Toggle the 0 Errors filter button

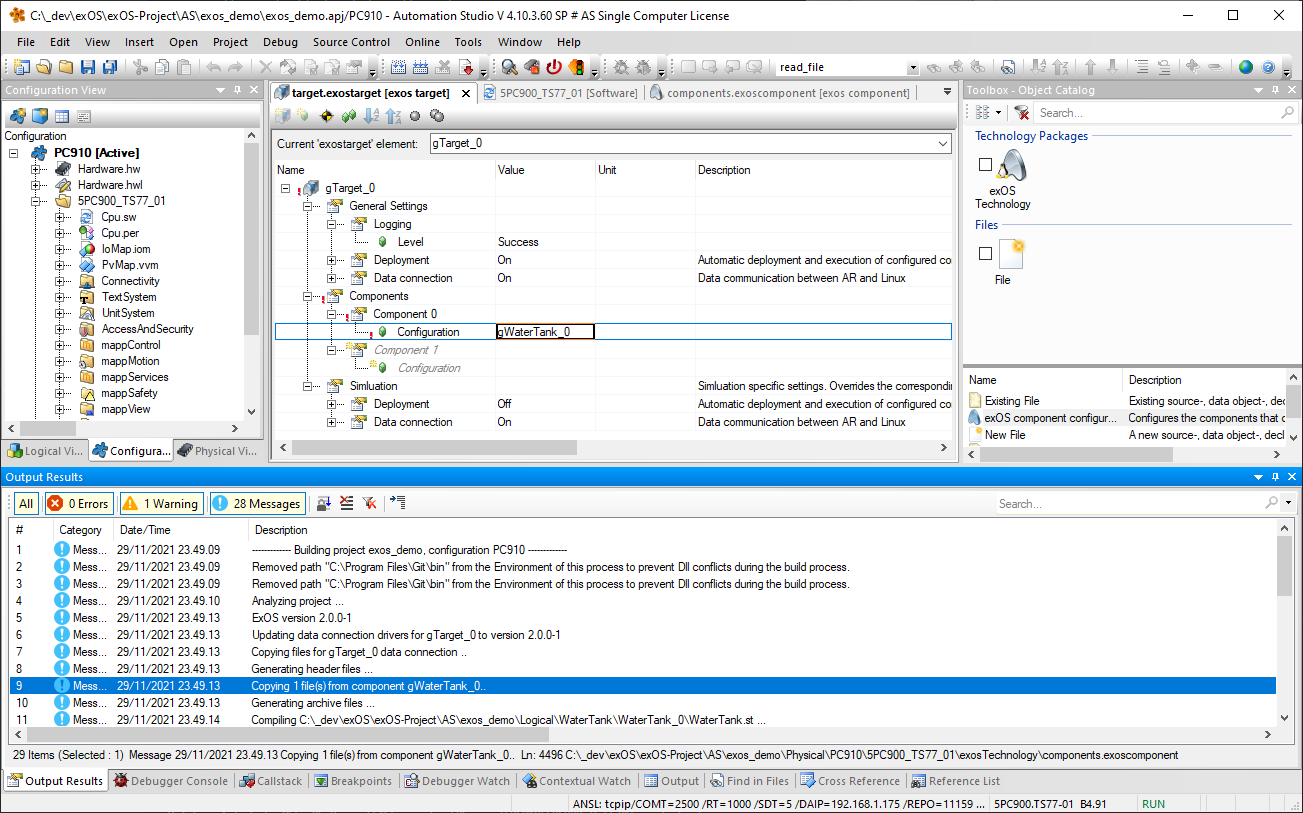78,503
